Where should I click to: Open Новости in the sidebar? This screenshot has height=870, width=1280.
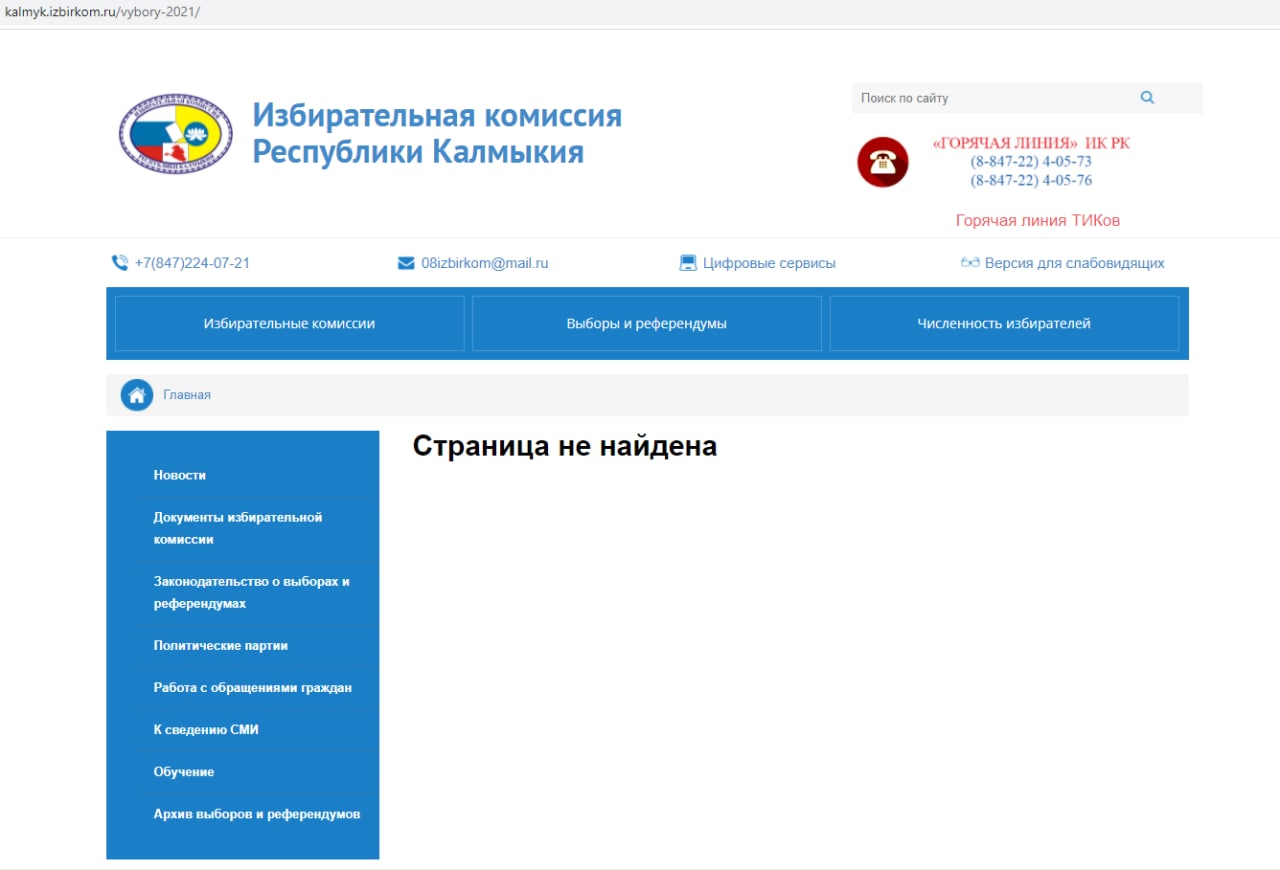click(180, 475)
